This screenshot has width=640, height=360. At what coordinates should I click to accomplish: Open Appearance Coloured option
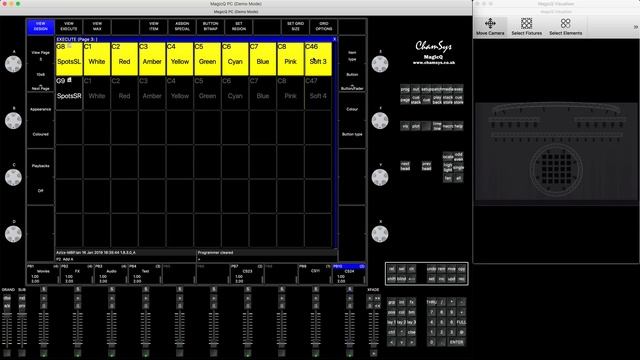pyautogui.click(x=40, y=121)
